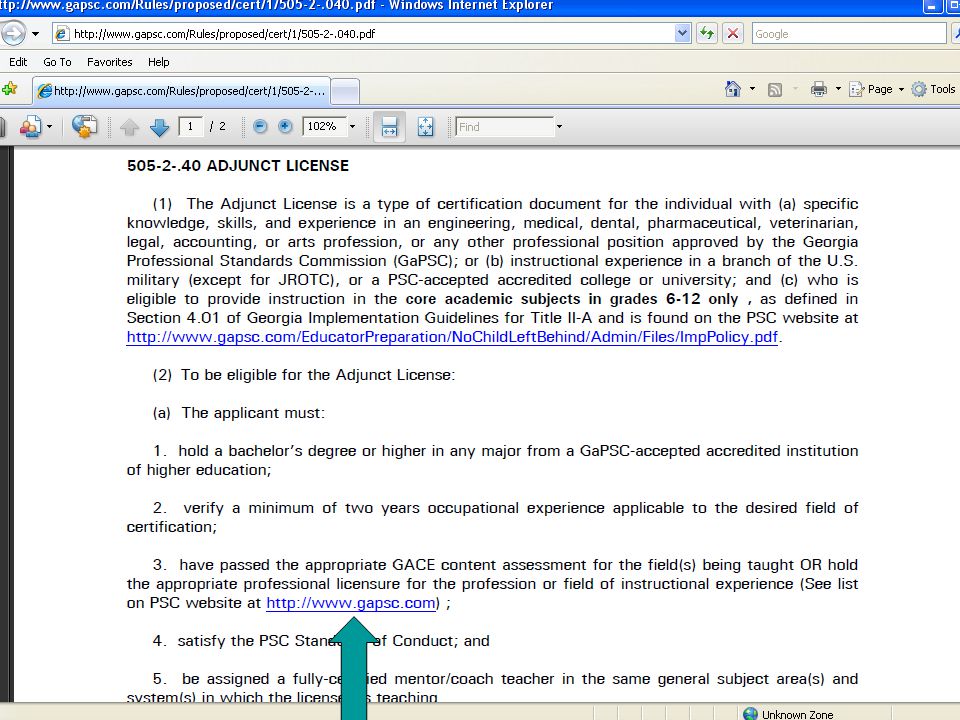This screenshot has height=720, width=960.
Task: Open the Edit menu
Action: click(x=18, y=62)
